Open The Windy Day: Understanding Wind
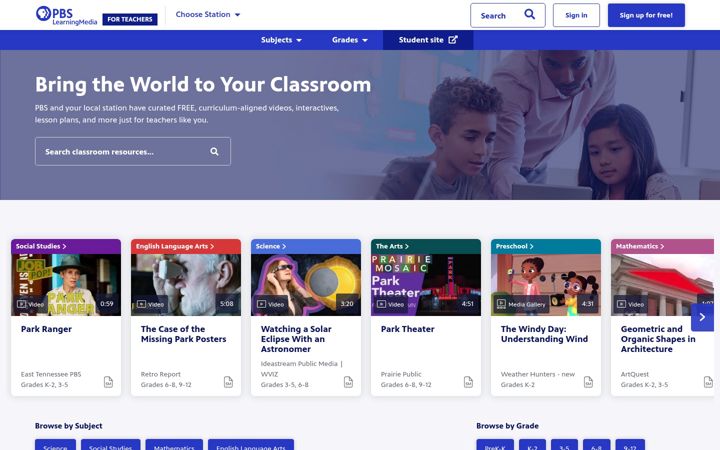 [544, 334]
